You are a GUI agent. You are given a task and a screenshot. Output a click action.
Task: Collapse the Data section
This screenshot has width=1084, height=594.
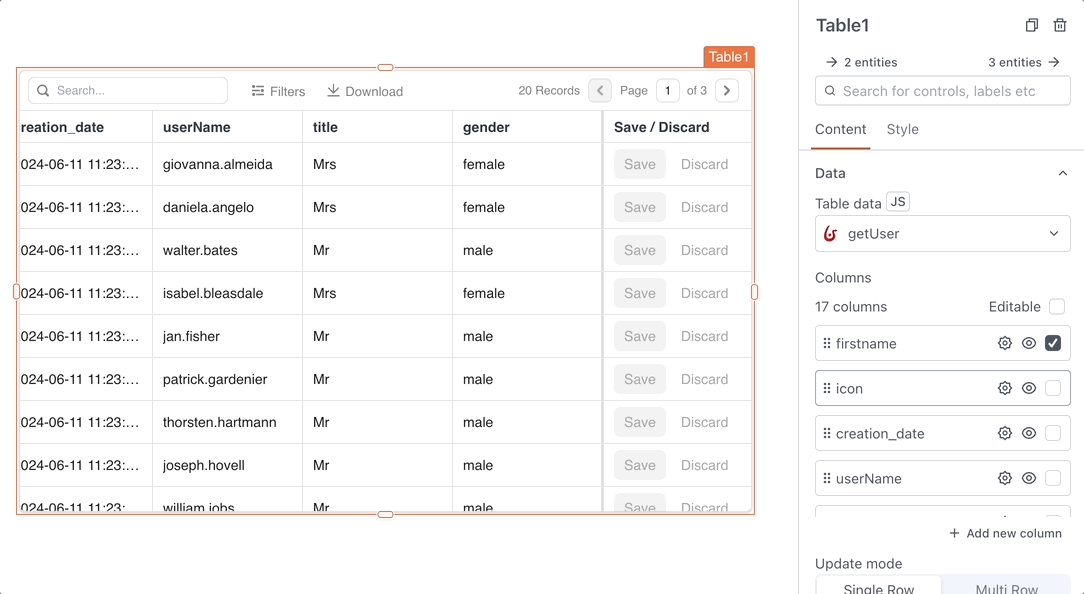pos(1062,173)
